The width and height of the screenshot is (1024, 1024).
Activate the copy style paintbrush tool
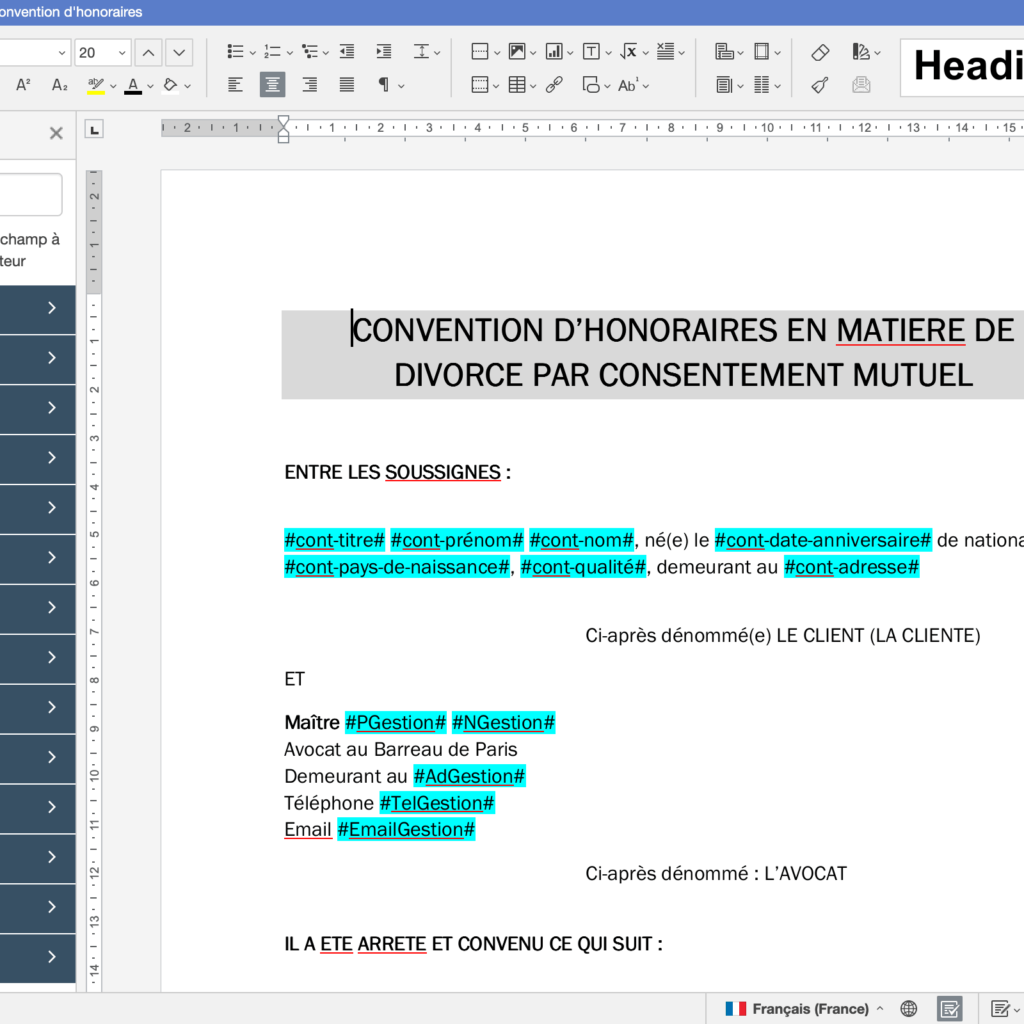[818, 85]
